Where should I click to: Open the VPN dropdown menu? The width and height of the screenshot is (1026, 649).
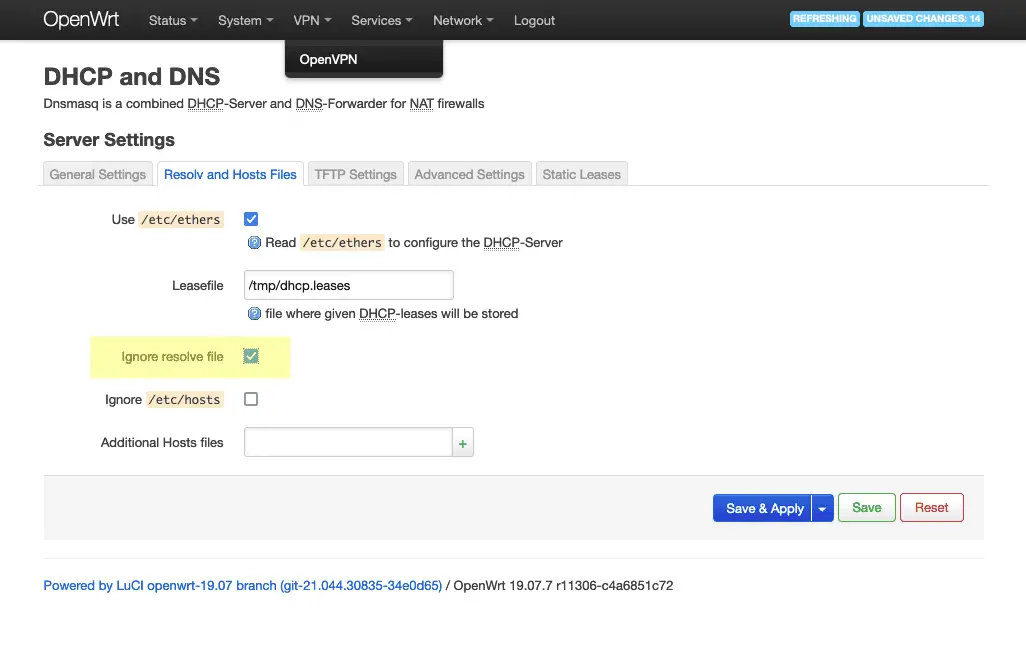coord(312,20)
